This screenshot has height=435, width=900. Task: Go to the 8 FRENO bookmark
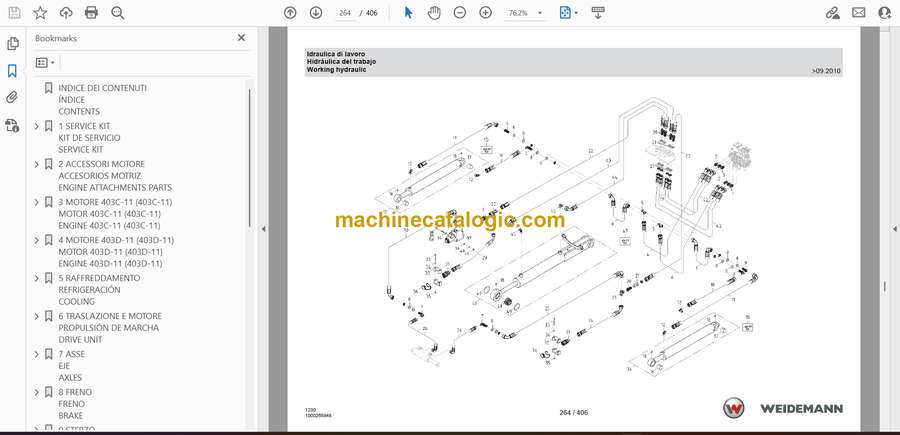tap(75, 403)
